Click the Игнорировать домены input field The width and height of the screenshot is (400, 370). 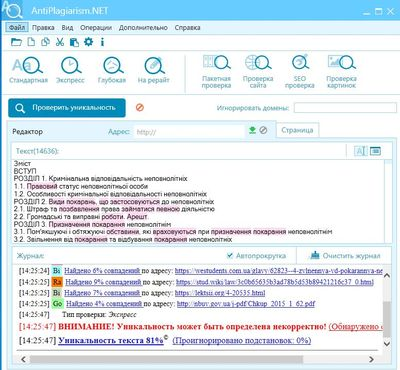click(345, 108)
